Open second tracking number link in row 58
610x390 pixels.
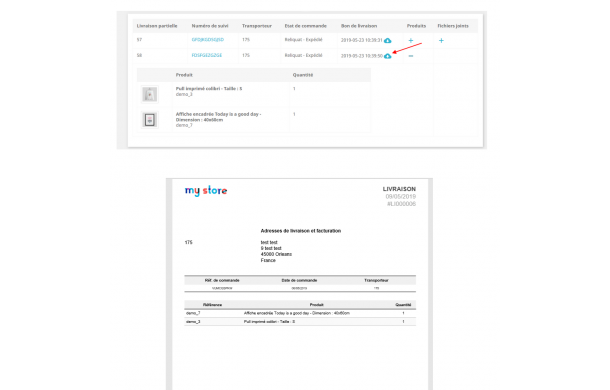click(207, 55)
